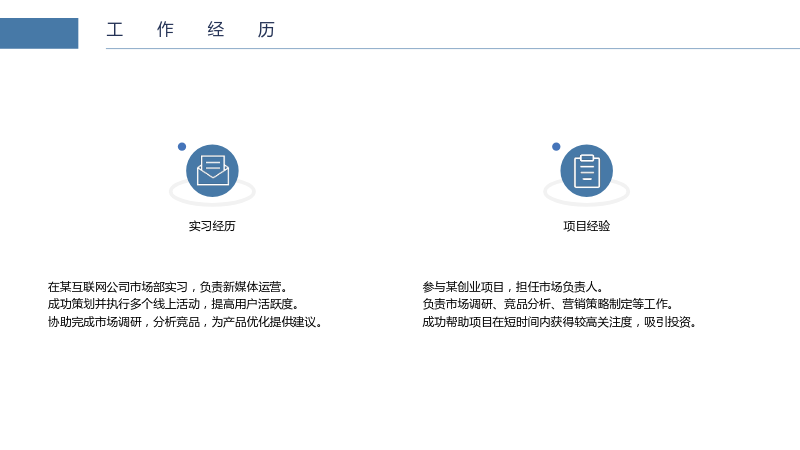
Task: Click the character 经 in the heading
Action: (216, 30)
